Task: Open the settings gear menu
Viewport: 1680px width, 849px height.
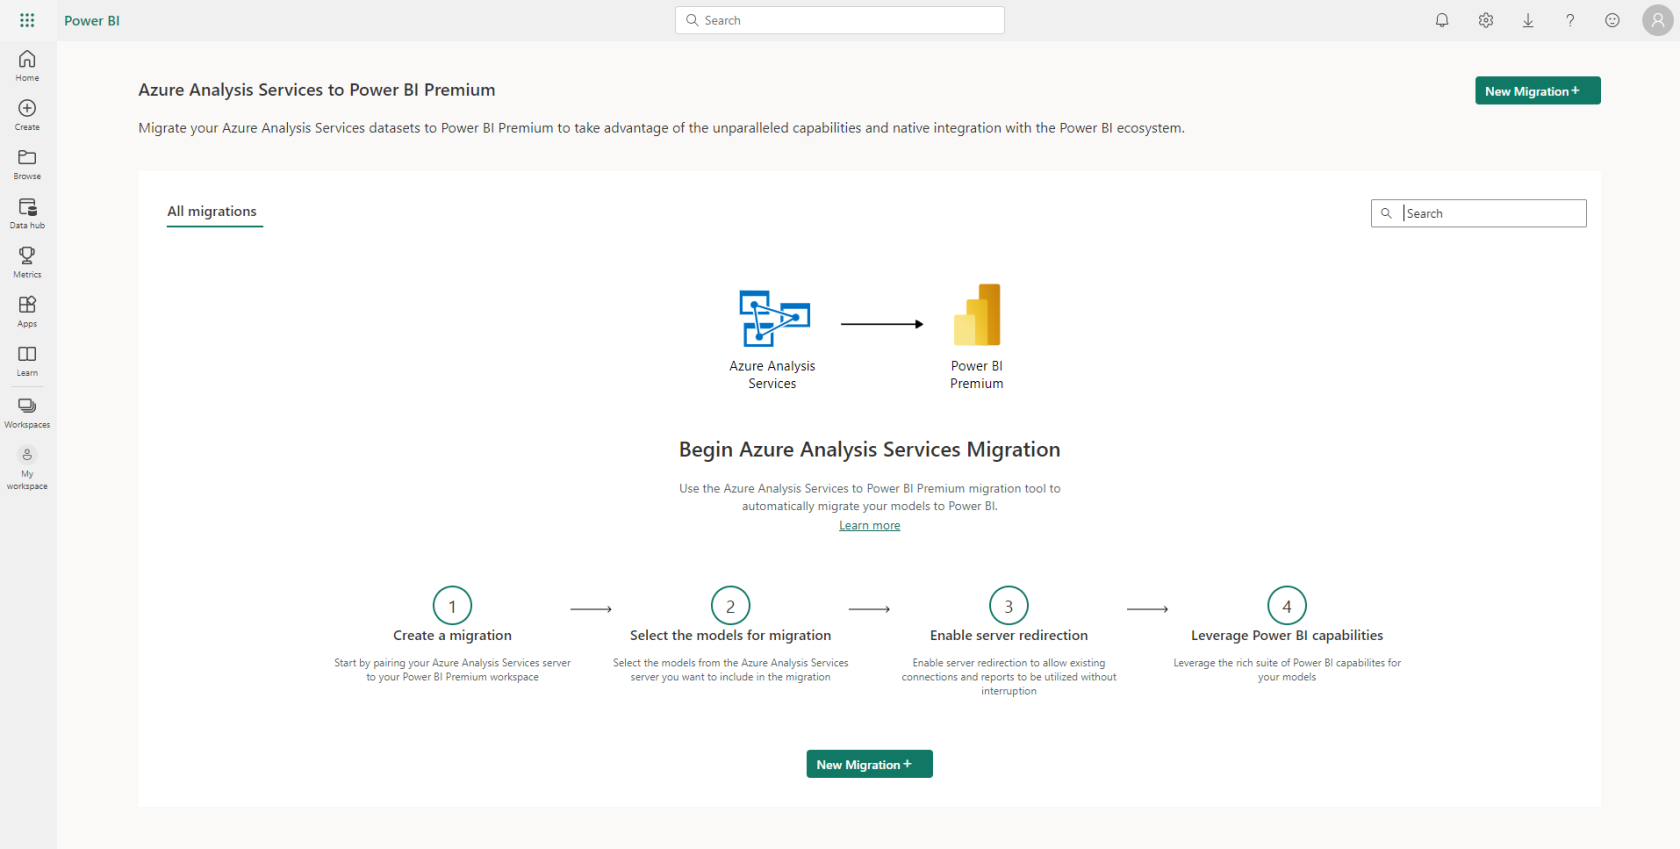Action: [x=1486, y=20]
